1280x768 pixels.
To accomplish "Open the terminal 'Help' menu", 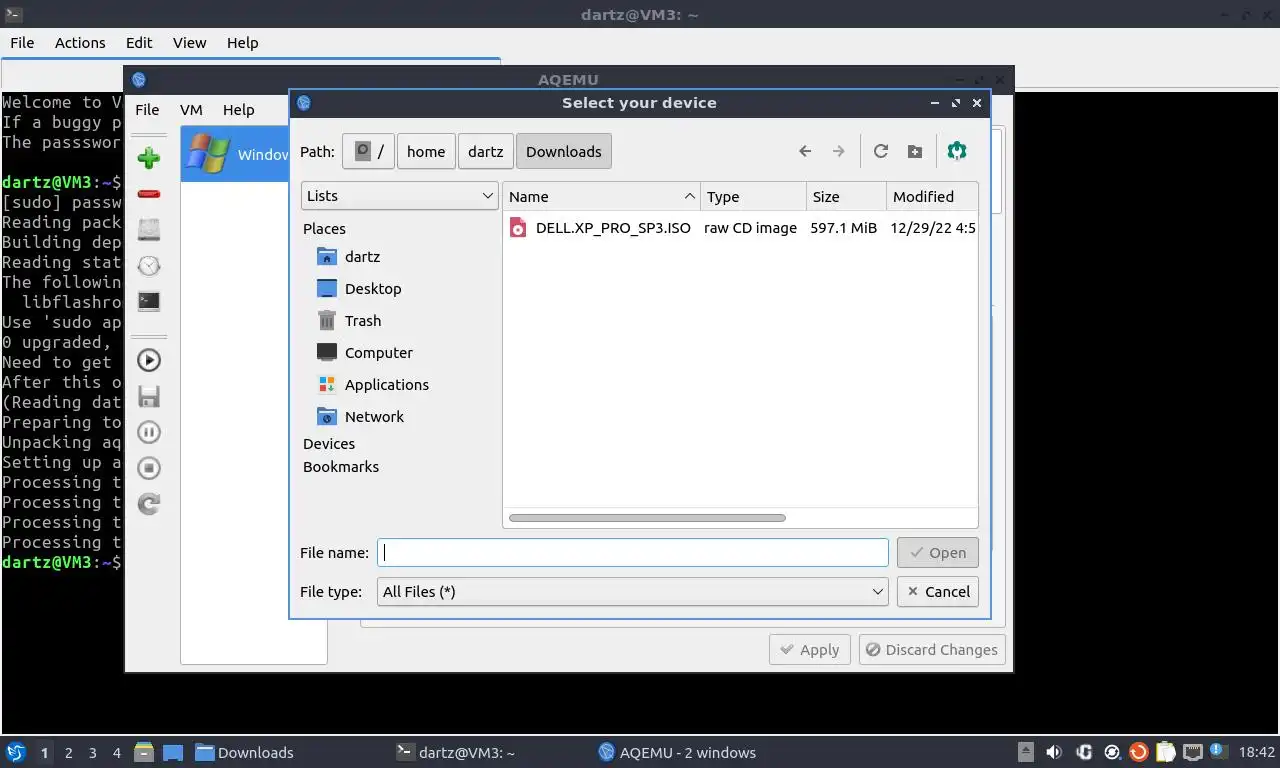I will point(242,42).
